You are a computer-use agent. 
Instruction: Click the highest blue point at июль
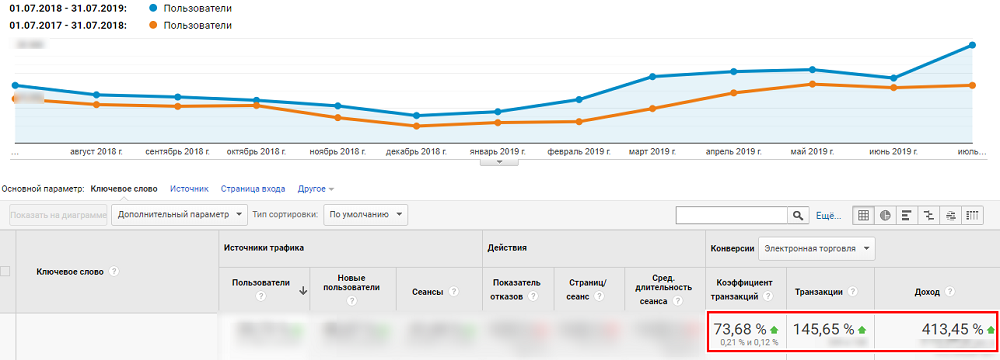[972, 45]
